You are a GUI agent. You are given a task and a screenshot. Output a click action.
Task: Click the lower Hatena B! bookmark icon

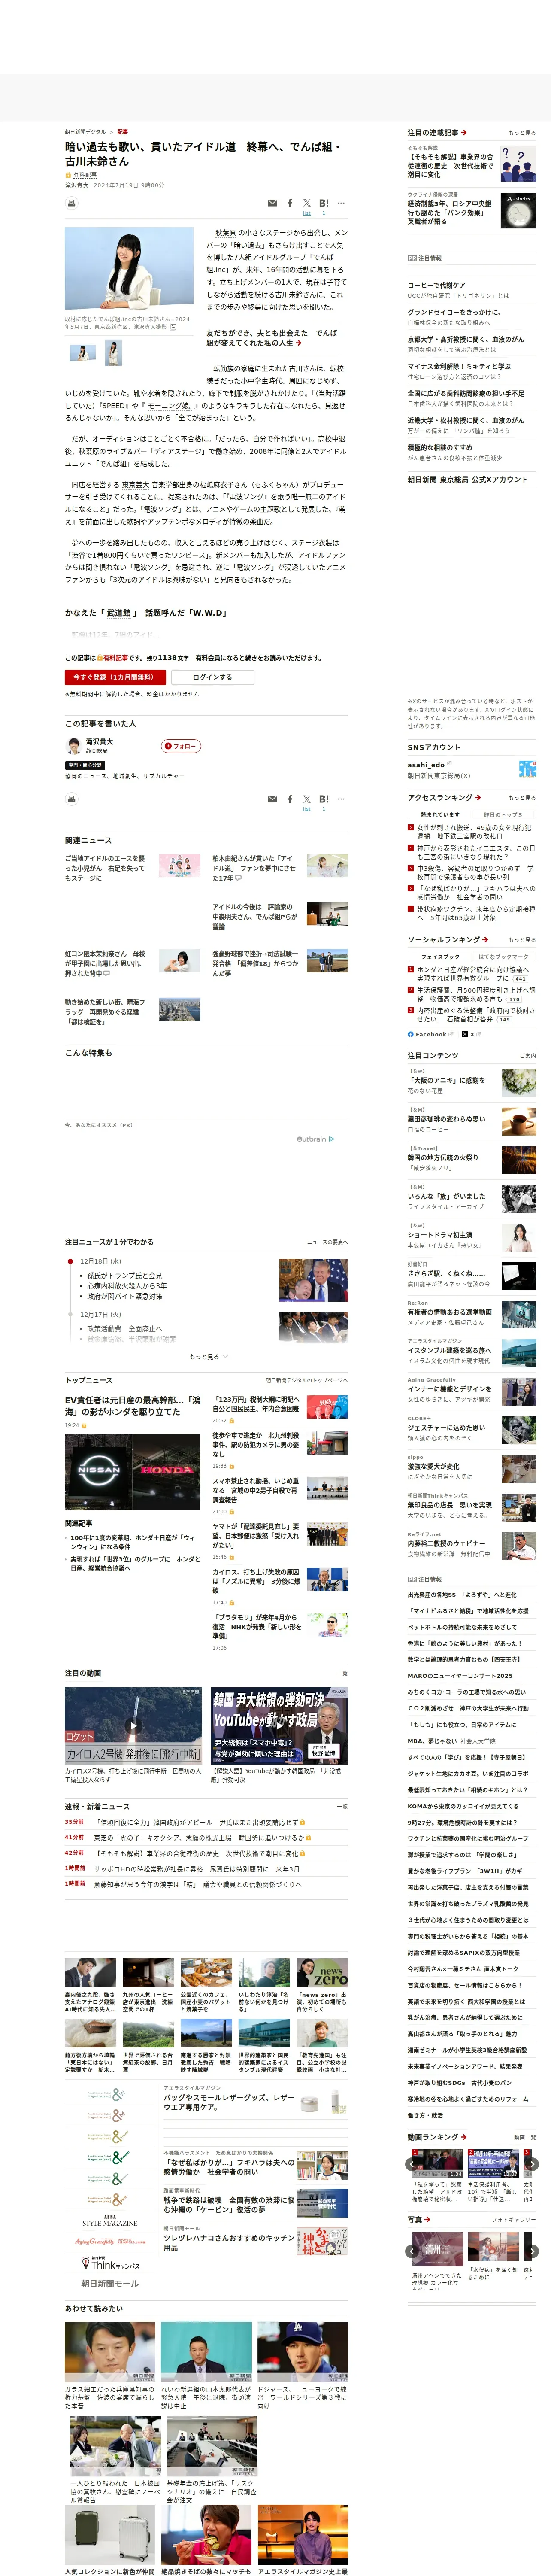324,799
